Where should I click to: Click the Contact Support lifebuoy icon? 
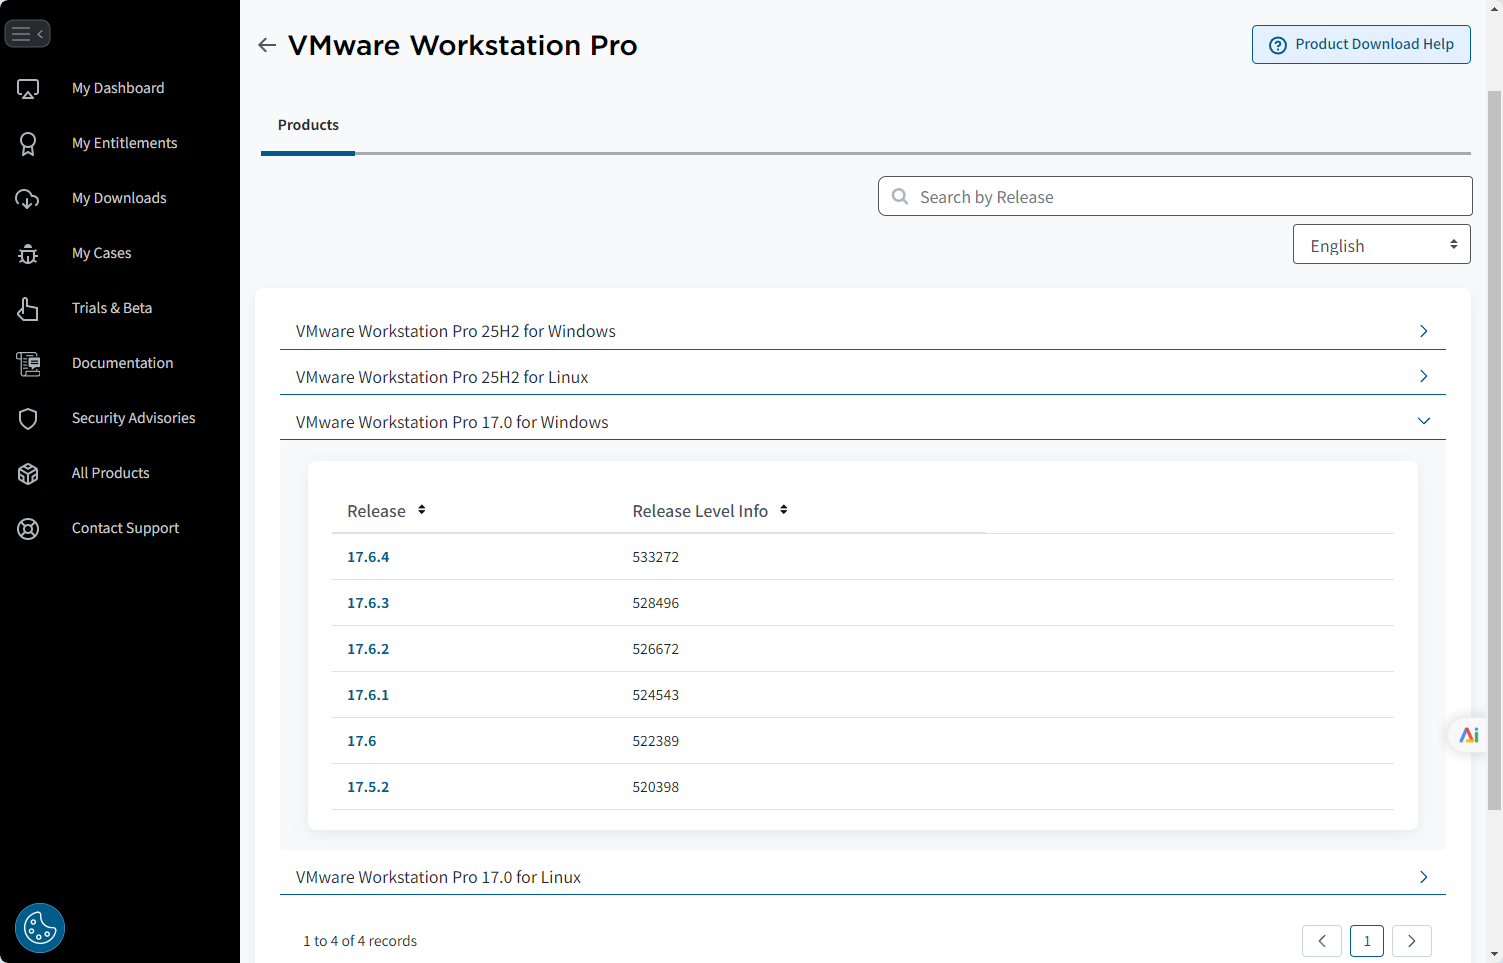(x=28, y=529)
